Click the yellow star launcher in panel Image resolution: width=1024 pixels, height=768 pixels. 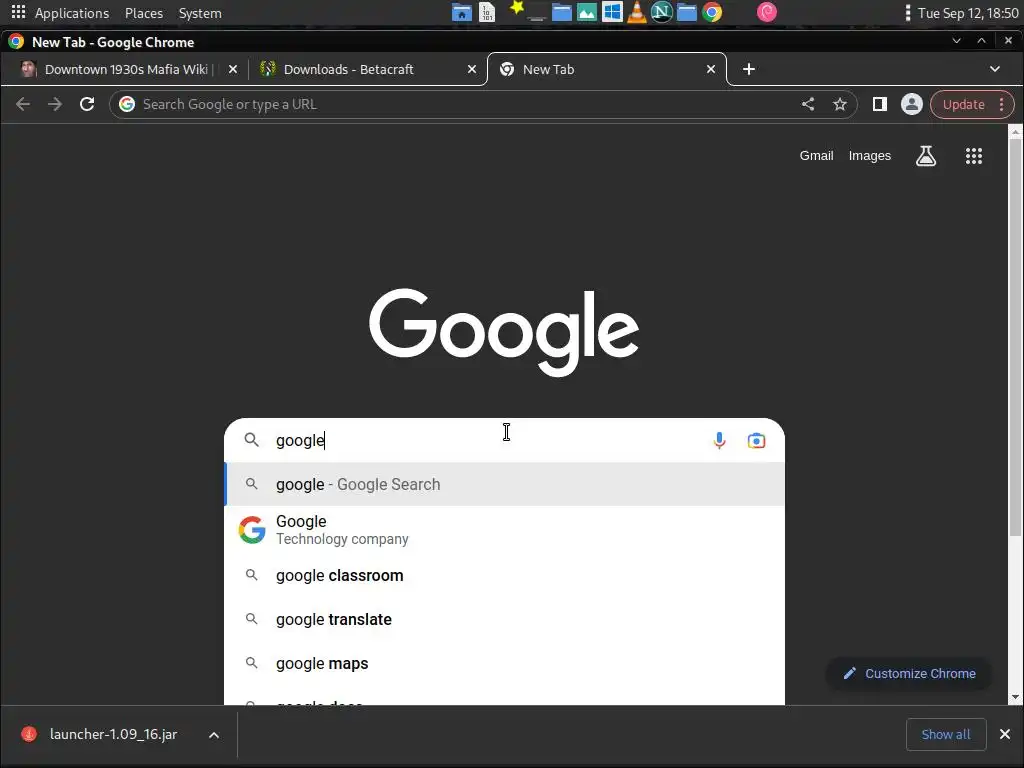tap(517, 8)
